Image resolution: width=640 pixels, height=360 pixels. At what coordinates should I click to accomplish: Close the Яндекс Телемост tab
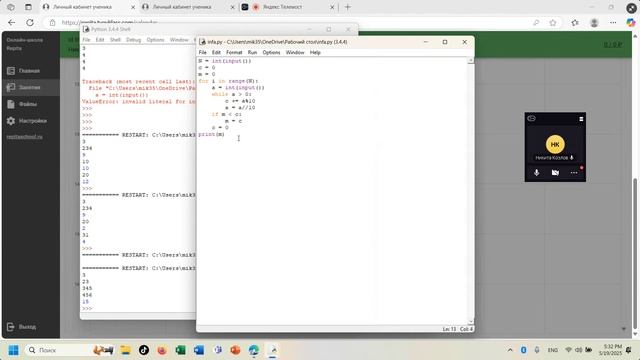pyautogui.click(x=332, y=7)
